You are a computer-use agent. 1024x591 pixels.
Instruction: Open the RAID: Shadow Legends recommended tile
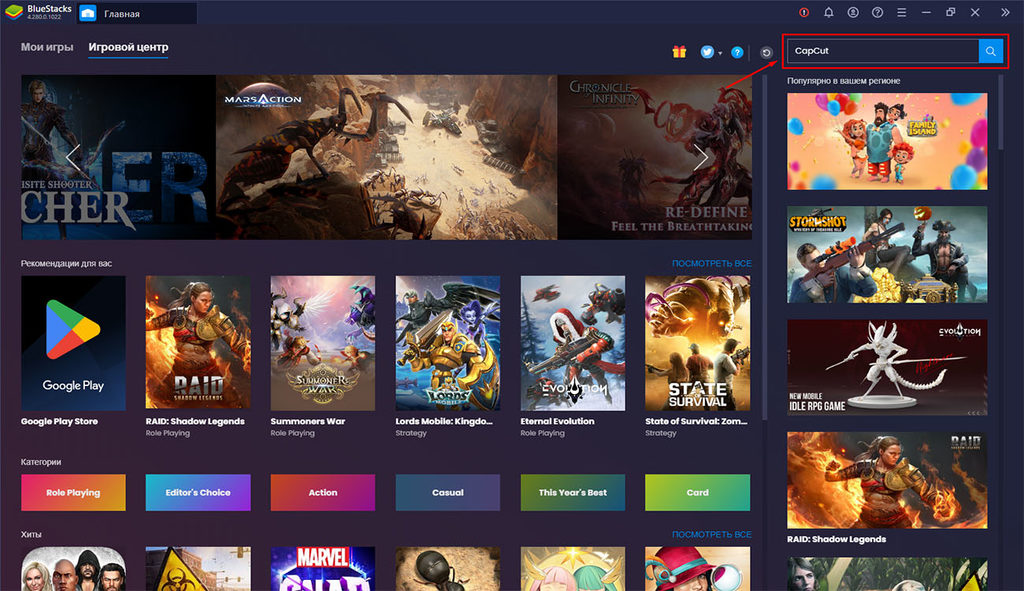(198, 343)
